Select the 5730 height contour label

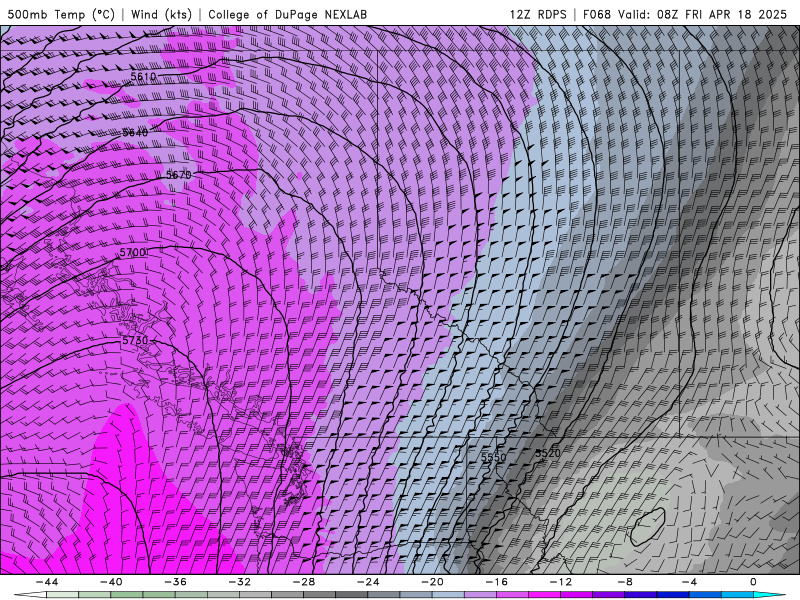[135, 340]
